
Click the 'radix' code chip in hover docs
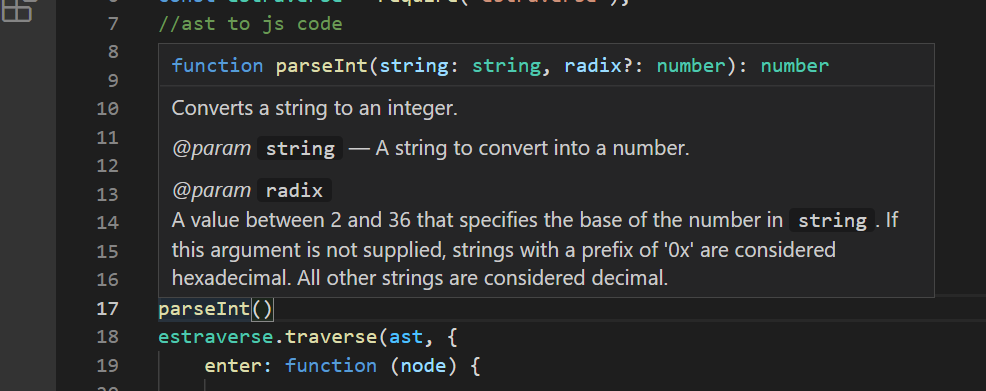[294, 190]
